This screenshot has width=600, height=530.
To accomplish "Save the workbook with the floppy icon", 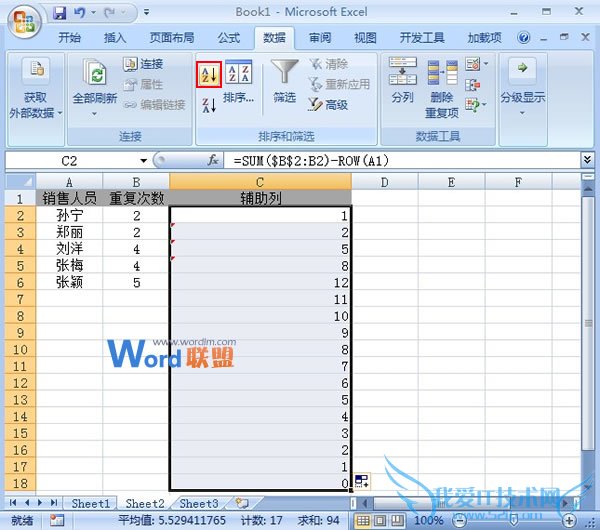I will click(59, 13).
